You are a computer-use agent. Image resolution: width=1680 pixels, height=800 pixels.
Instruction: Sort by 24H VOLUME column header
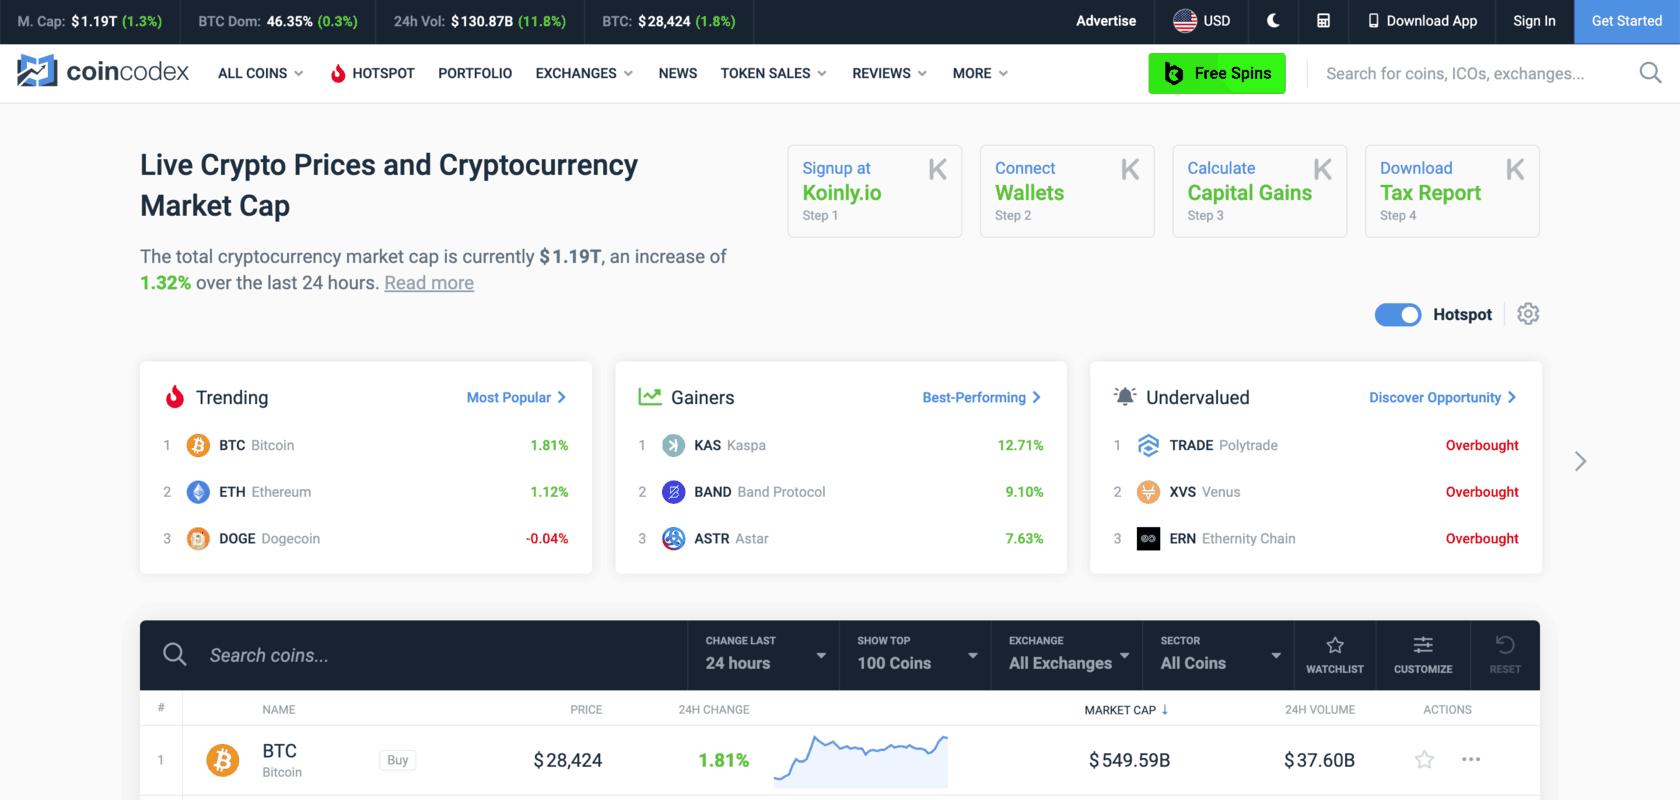tap(1320, 710)
